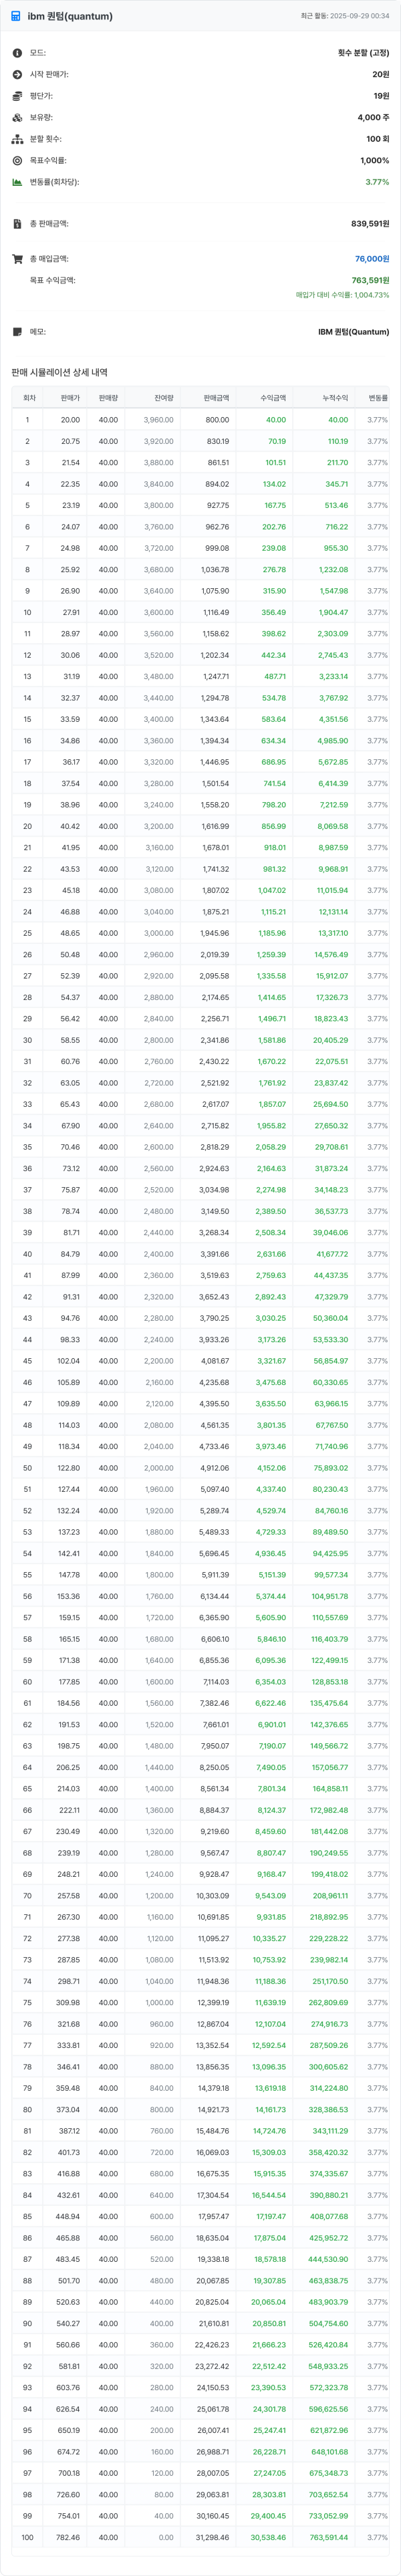Click the note icon next to 메모
The width and height of the screenshot is (401, 2576).
click(17, 332)
